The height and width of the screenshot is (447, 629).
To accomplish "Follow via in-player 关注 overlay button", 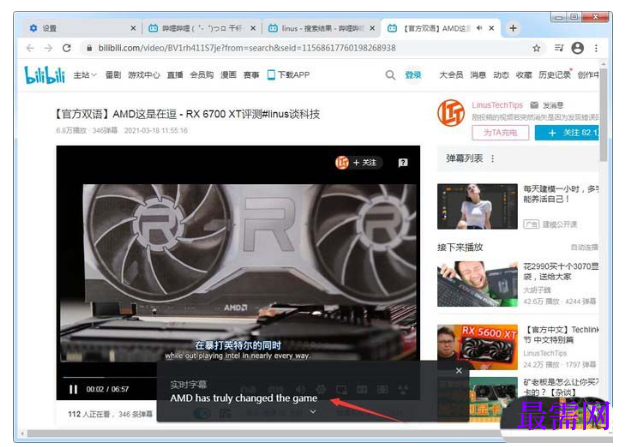I will pos(358,163).
